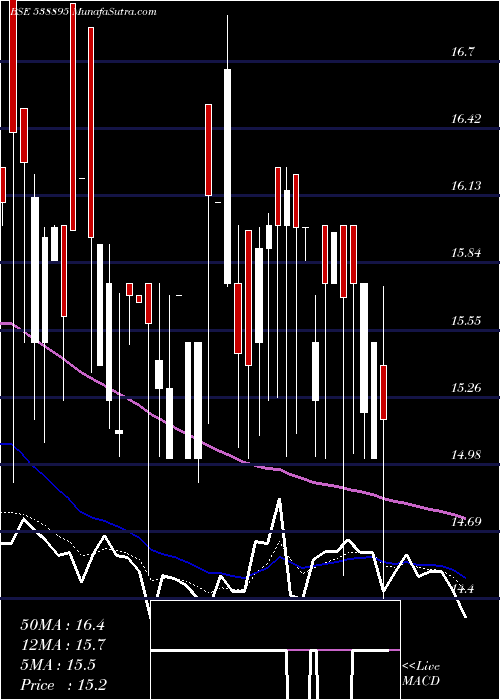The image size is (500, 700).
Task: Click the 15.84 price axis label
Action: pos(466,253)
